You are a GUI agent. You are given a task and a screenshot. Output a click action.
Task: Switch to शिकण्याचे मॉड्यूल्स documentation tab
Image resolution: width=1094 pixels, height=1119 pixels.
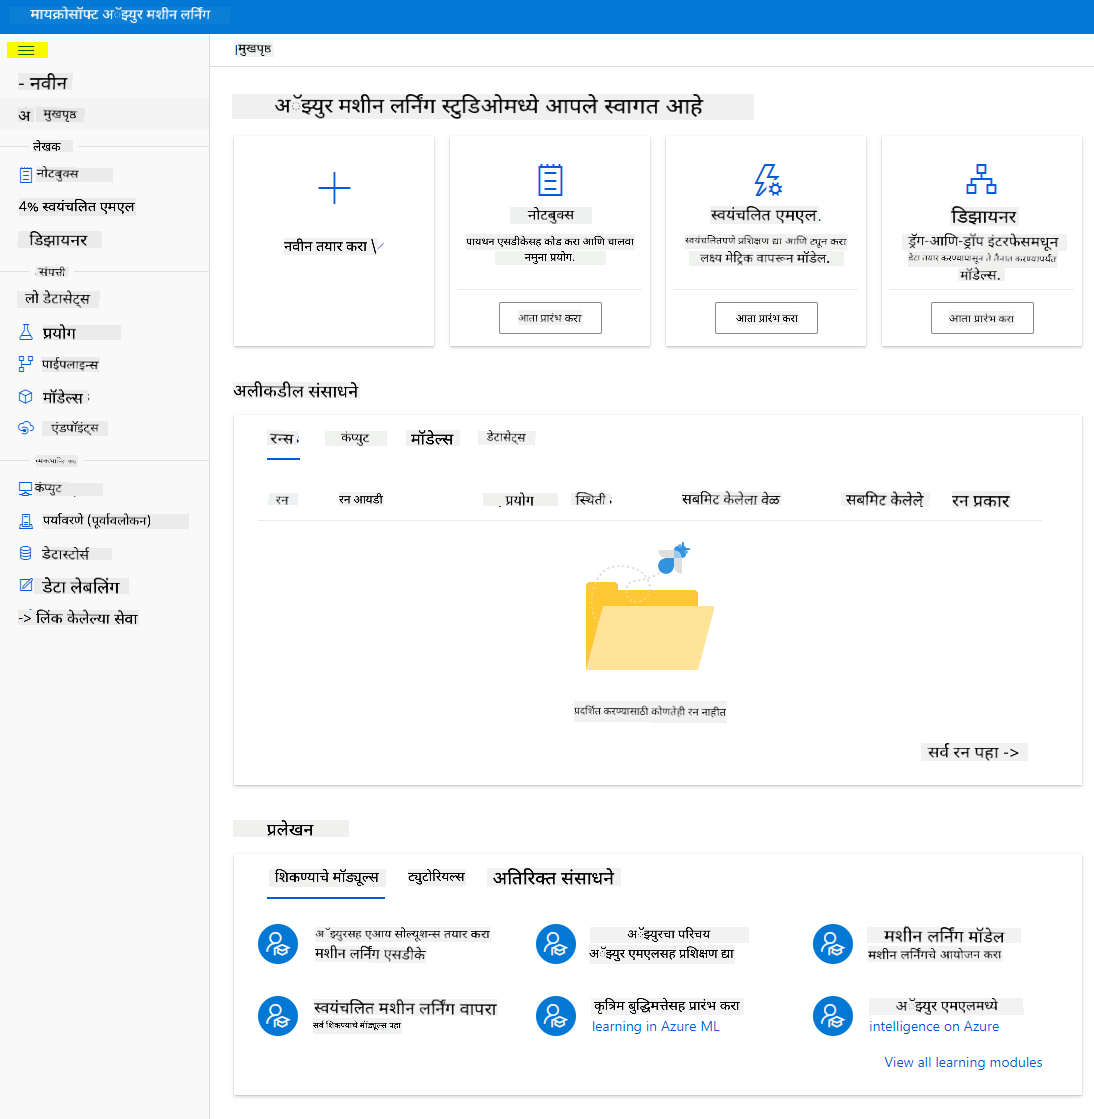click(326, 877)
